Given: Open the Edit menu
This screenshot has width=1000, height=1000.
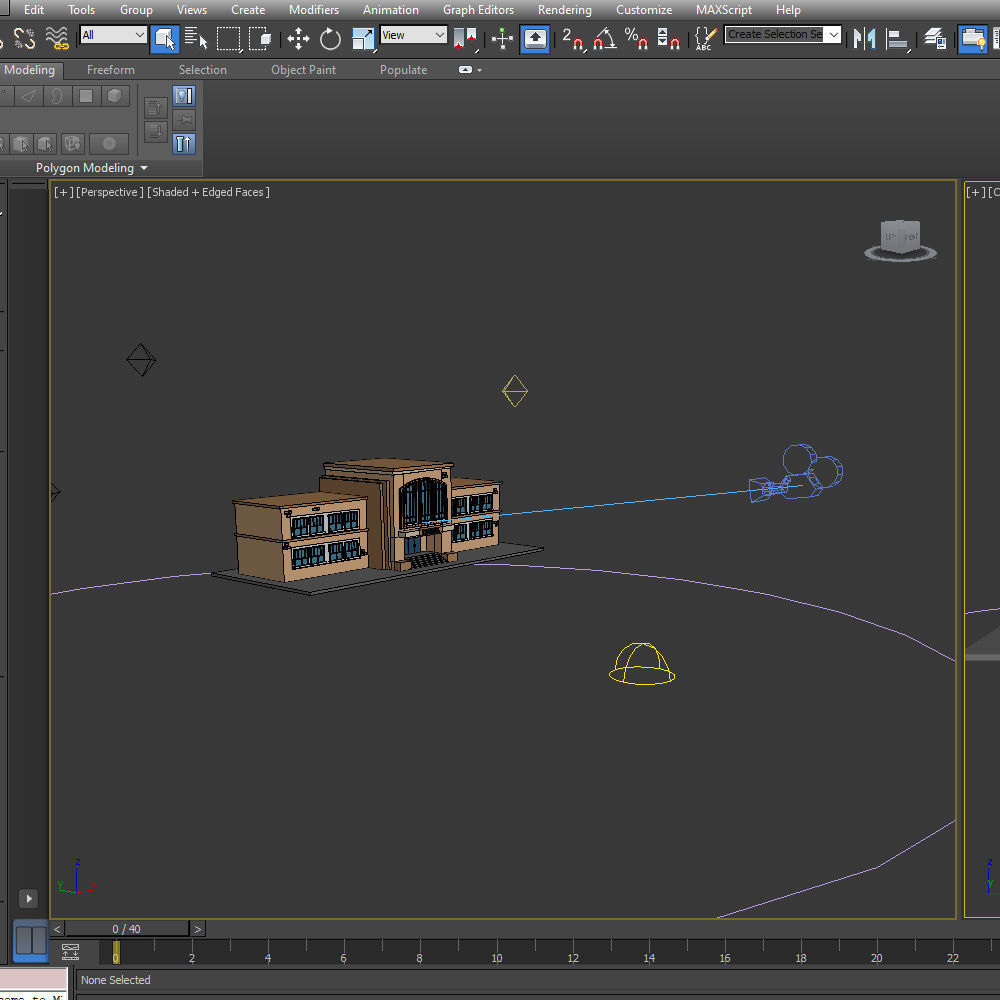Looking at the screenshot, I should pyautogui.click(x=34, y=10).
